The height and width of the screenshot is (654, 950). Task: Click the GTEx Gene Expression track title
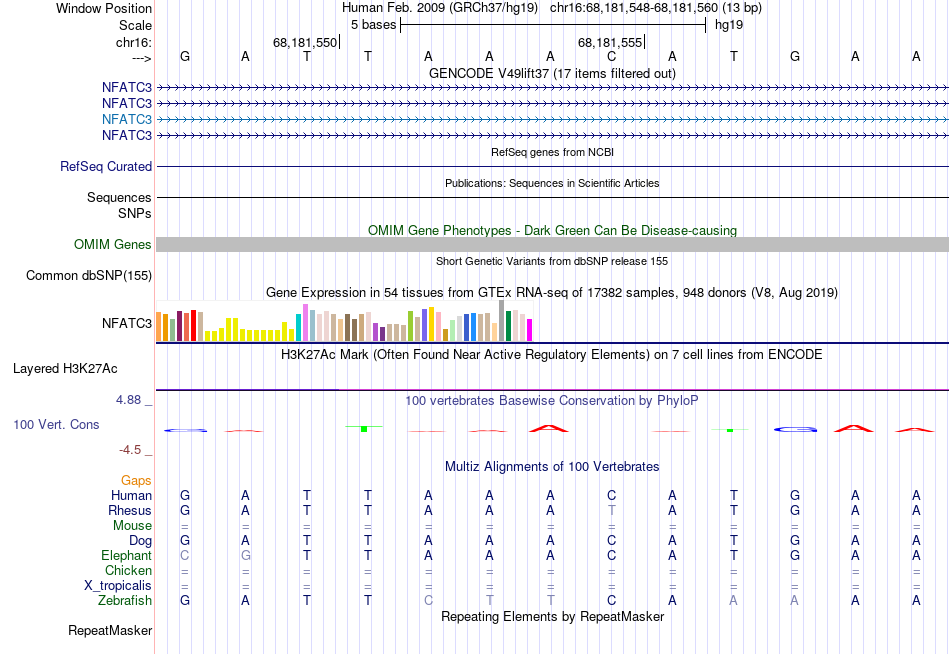point(552,293)
